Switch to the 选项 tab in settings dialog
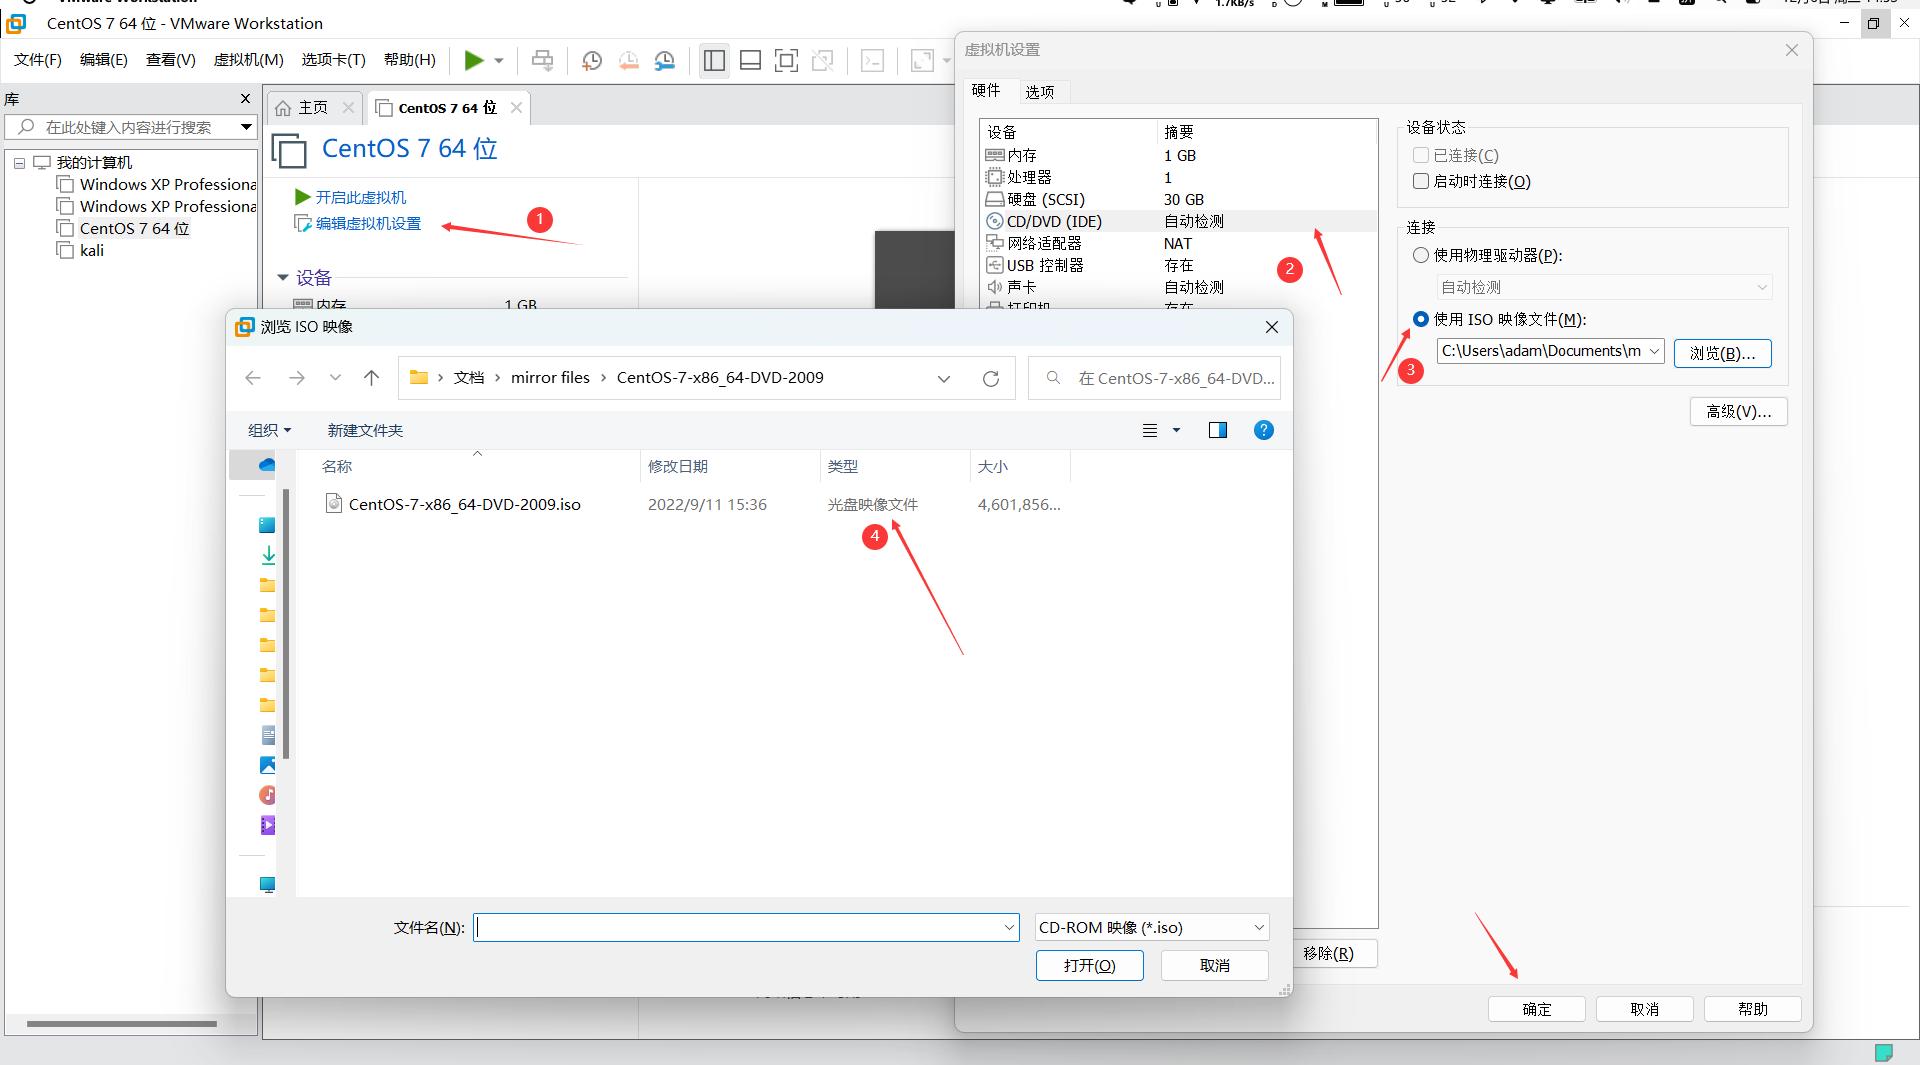1920x1065 pixels. click(1040, 92)
